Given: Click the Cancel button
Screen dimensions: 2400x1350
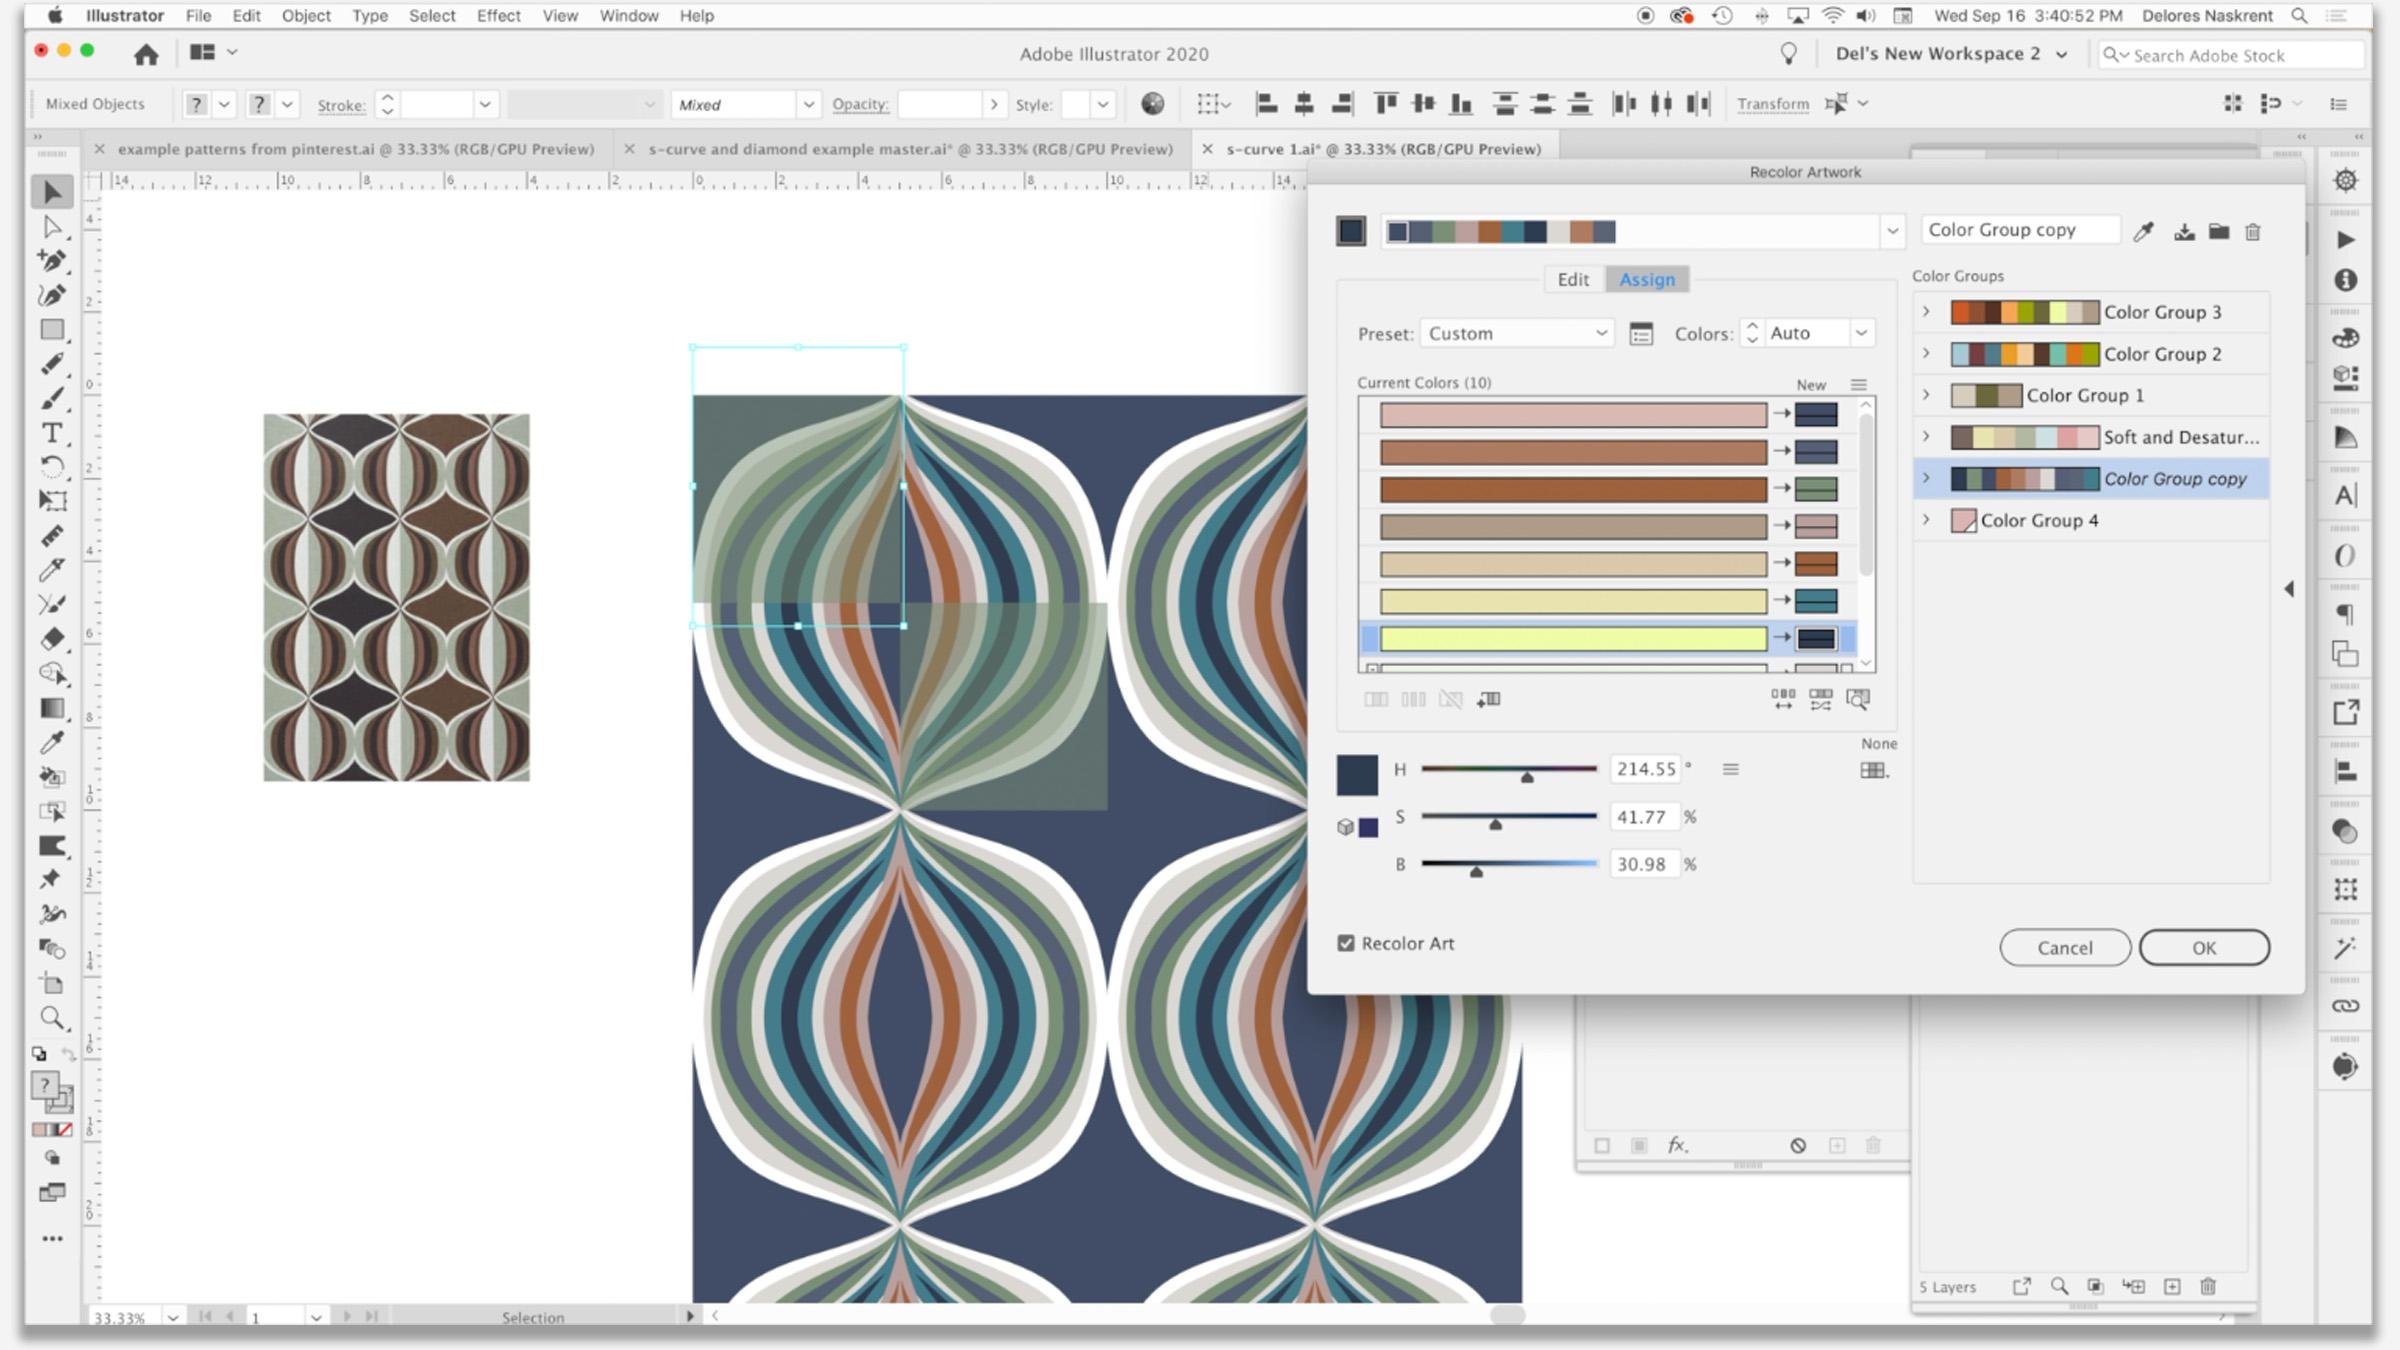Looking at the screenshot, I should click(x=2064, y=947).
